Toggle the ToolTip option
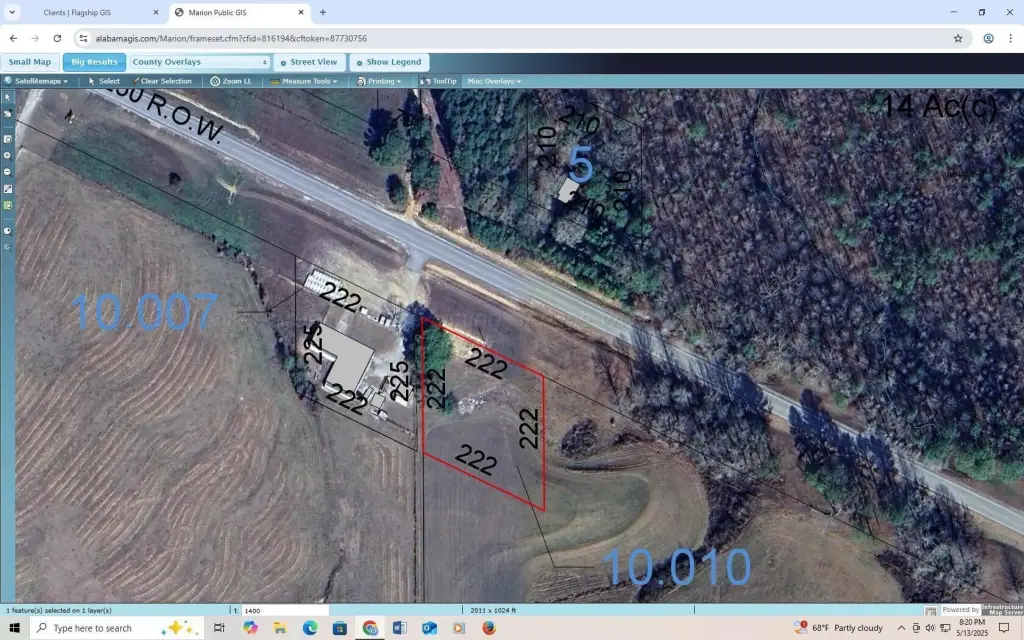The width and height of the screenshot is (1024, 640). click(x=439, y=81)
